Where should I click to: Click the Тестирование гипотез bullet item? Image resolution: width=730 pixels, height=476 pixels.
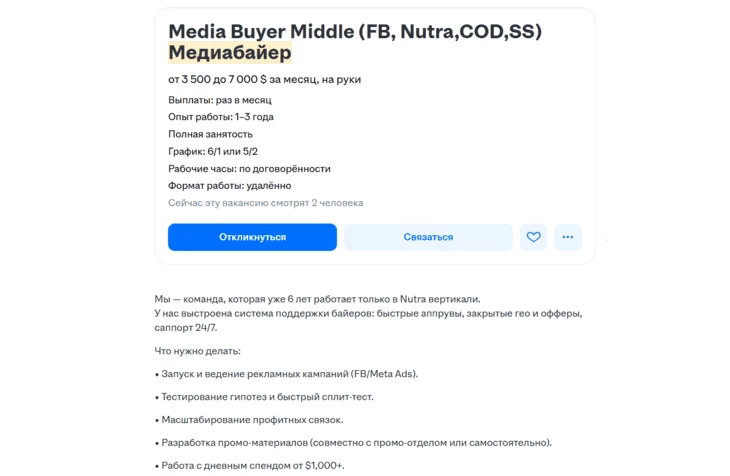[266, 397]
